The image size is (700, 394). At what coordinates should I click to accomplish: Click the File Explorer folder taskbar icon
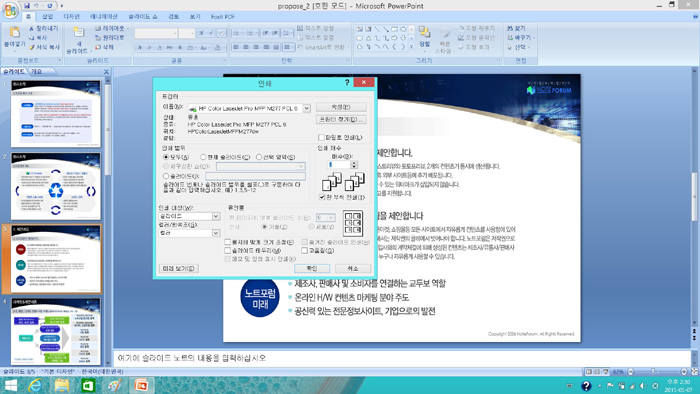tap(62, 385)
